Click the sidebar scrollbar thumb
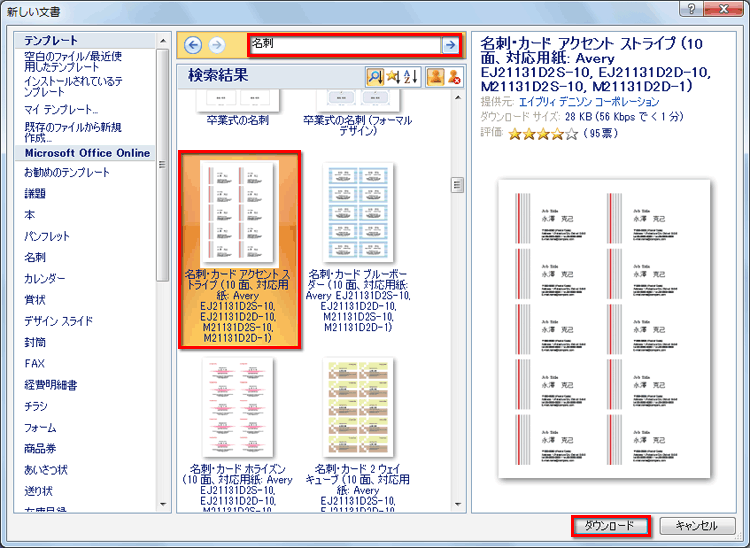The height and width of the screenshot is (548, 750). [x=163, y=164]
